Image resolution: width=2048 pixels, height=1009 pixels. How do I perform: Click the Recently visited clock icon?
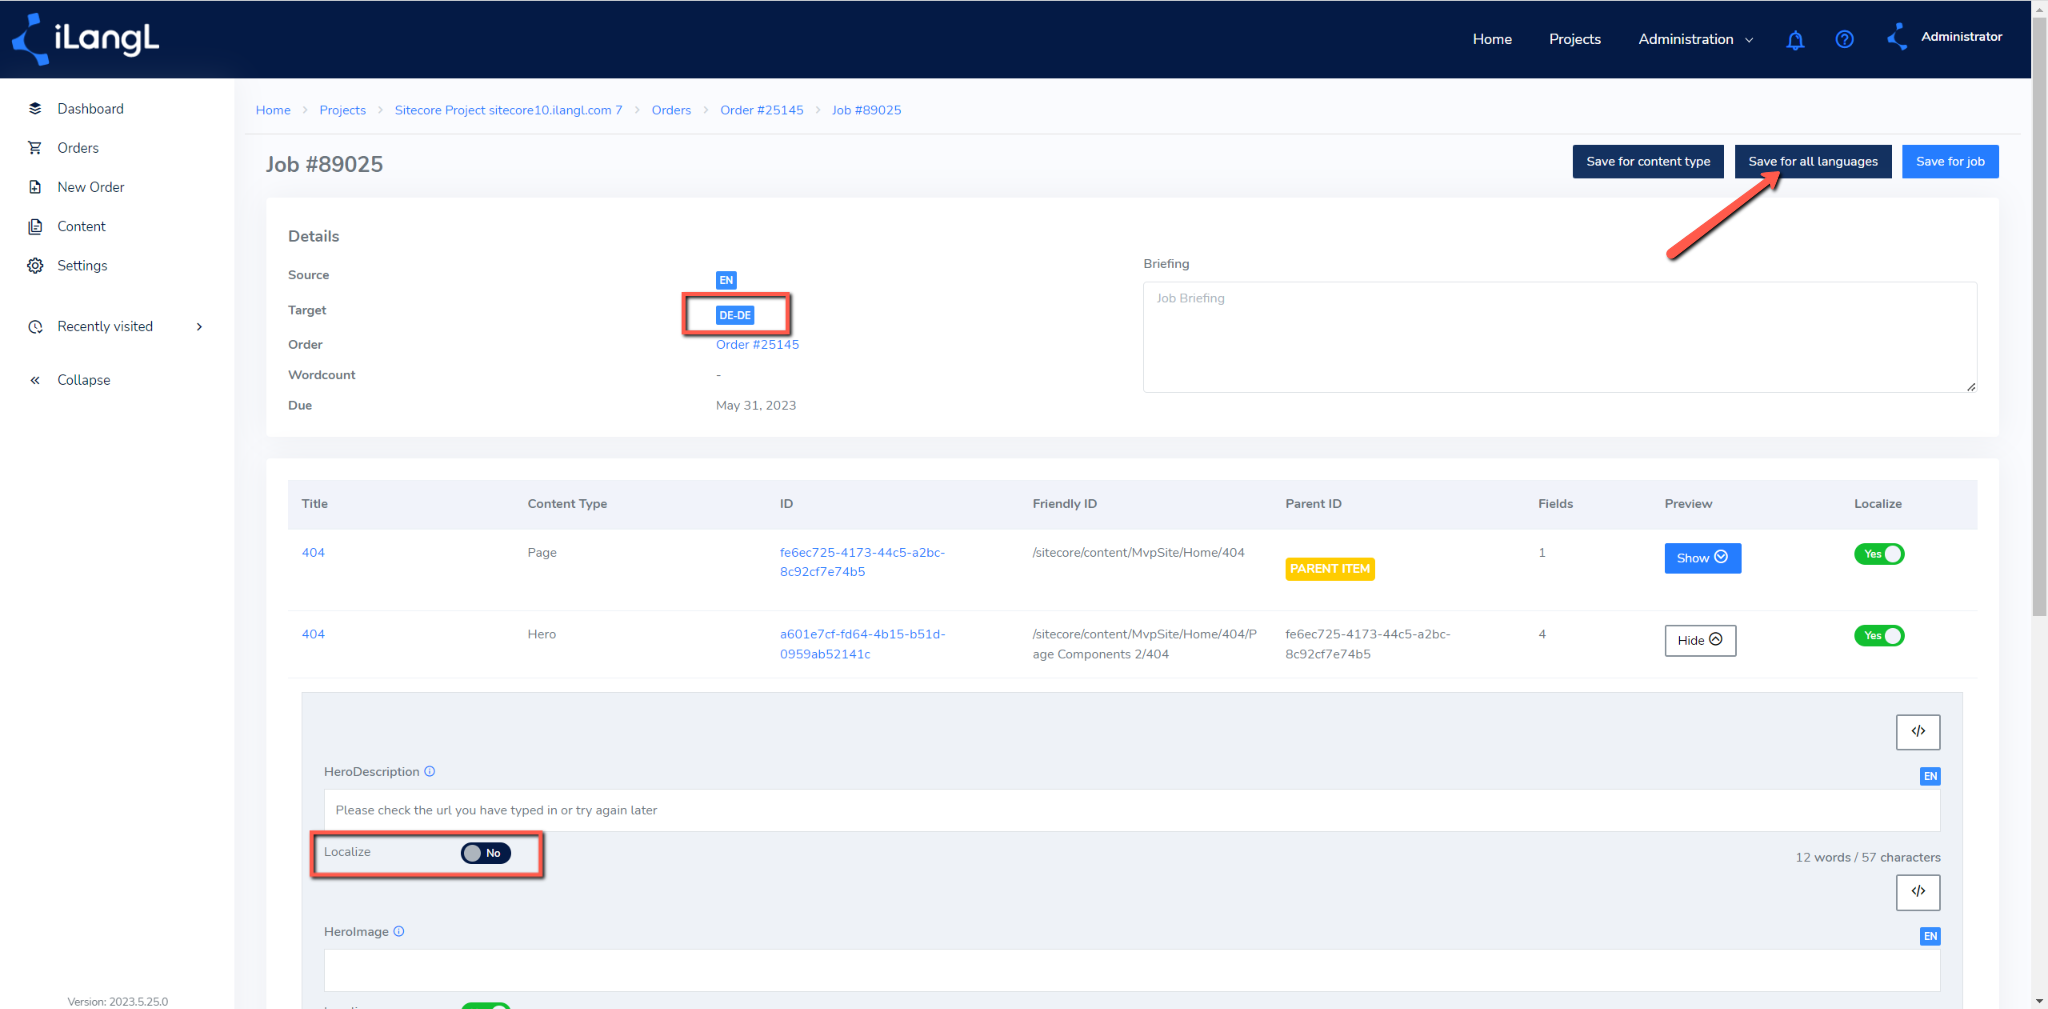tap(35, 327)
